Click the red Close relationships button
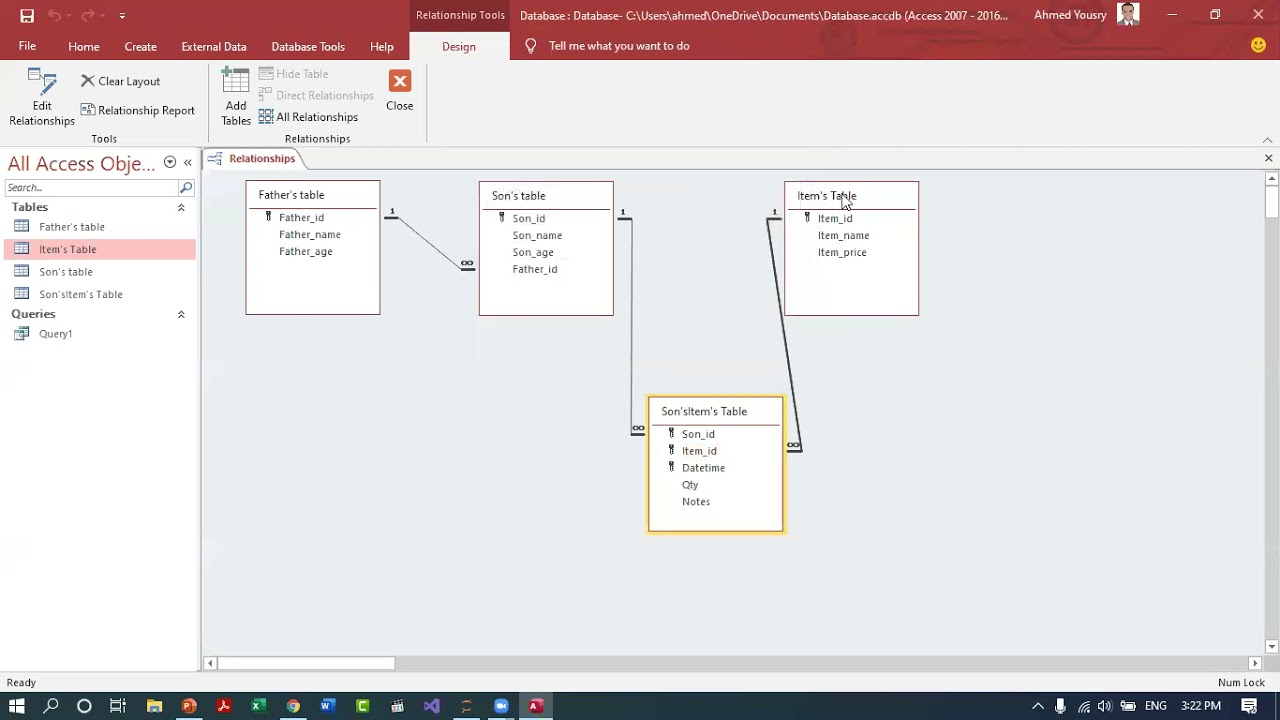 pos(399,91)
